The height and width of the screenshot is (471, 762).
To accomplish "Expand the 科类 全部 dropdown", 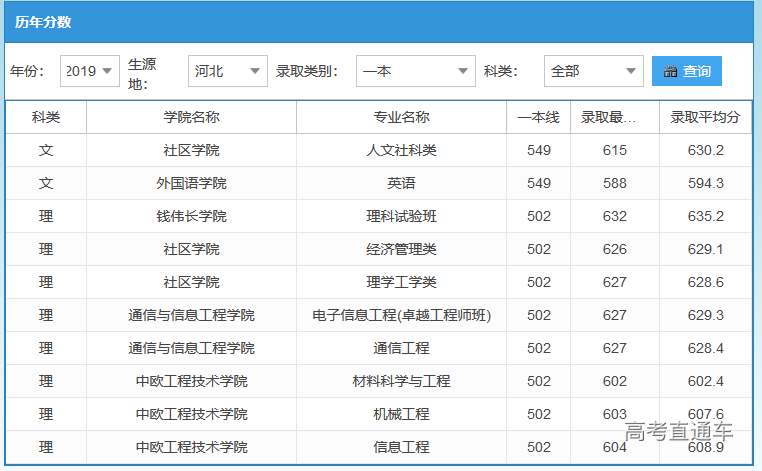I will (x=593, y=71).
